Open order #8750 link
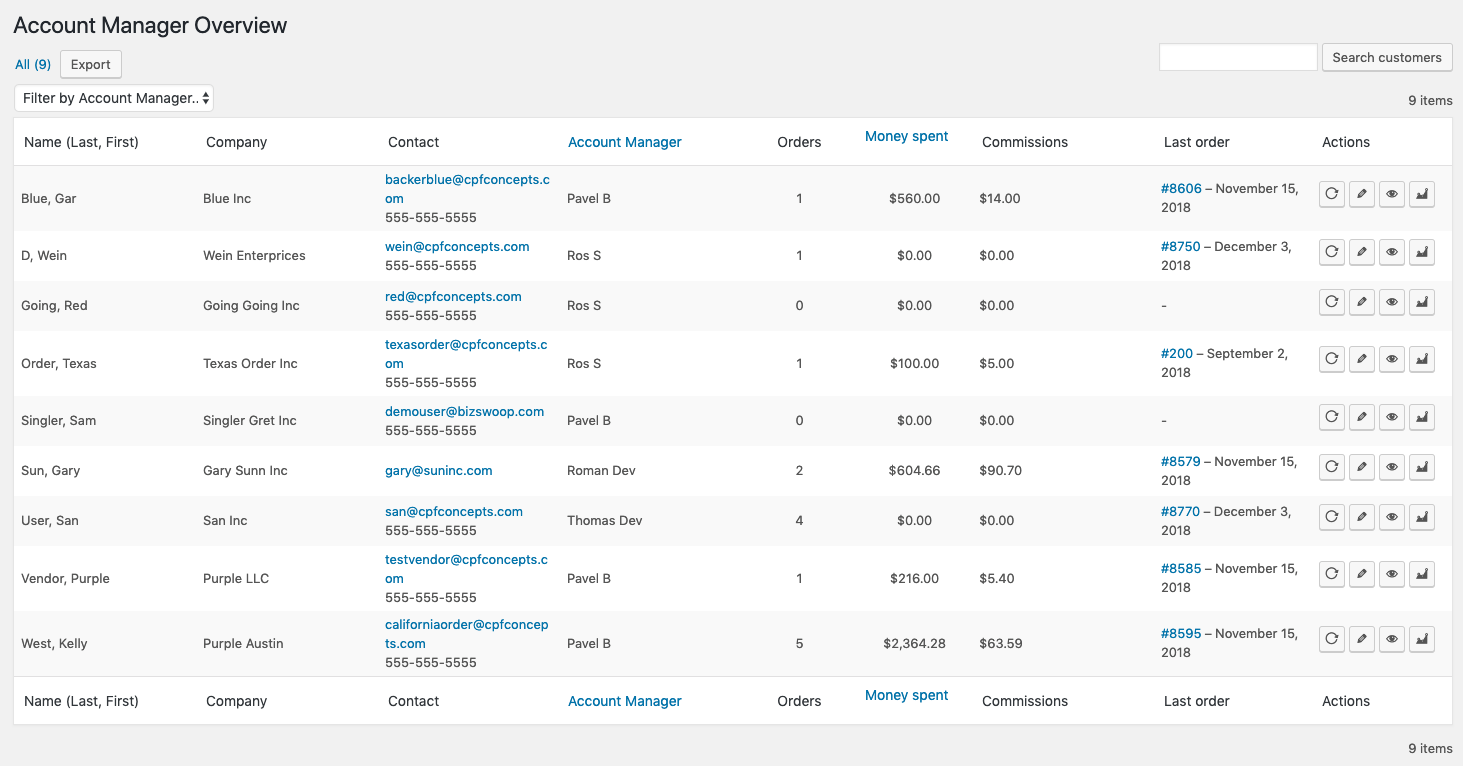 [1181, 246]
